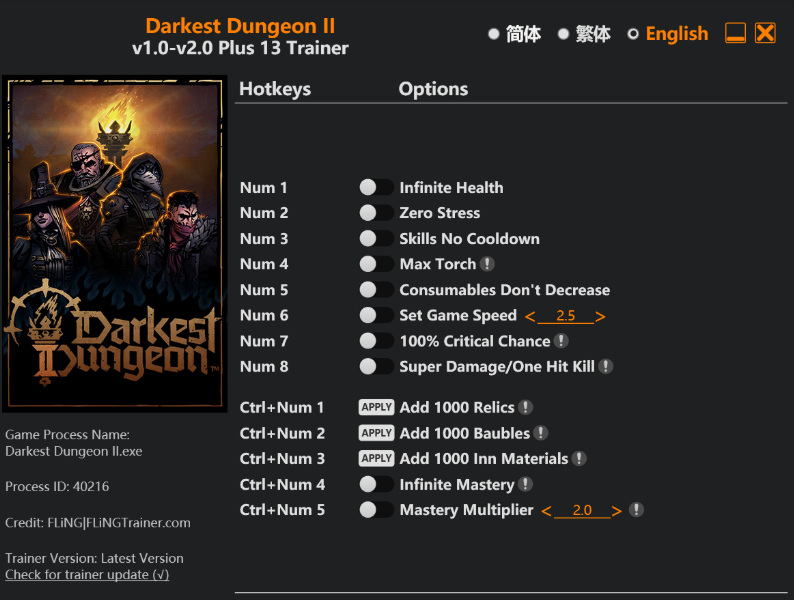794x600 pixels.
Task: Switch on Max Torch
Action: click(376, 264)
